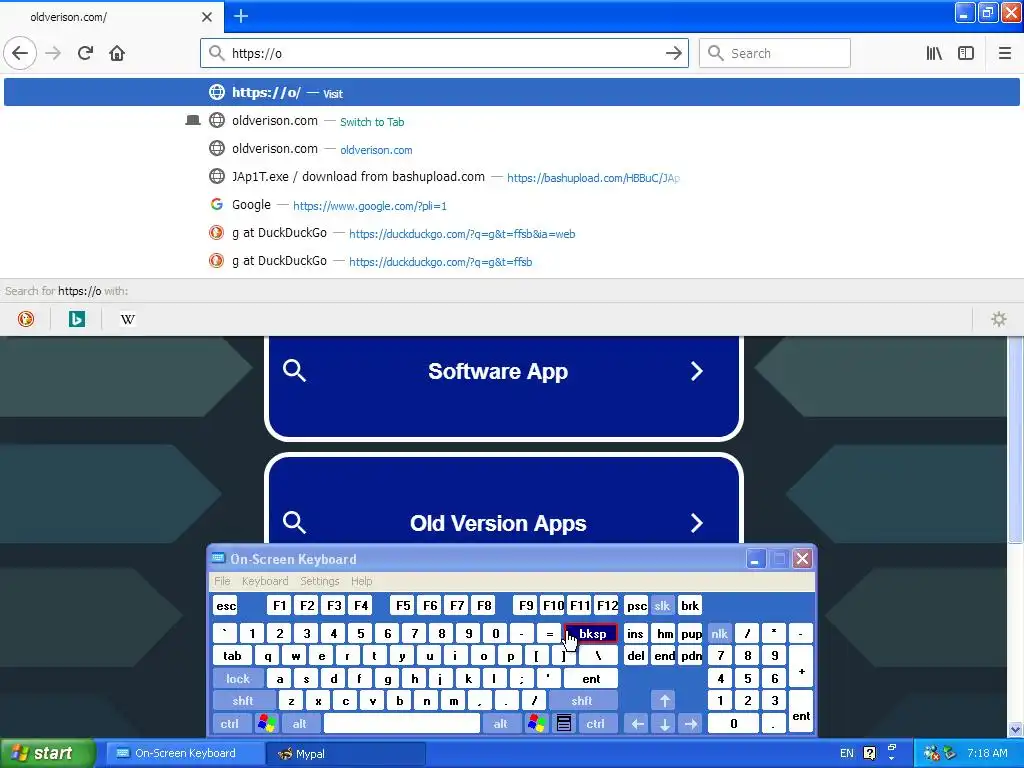The height and width of the screenshot is (768, 1024).
Task: Click the psc (print screen) key
Action: point(636,606)
